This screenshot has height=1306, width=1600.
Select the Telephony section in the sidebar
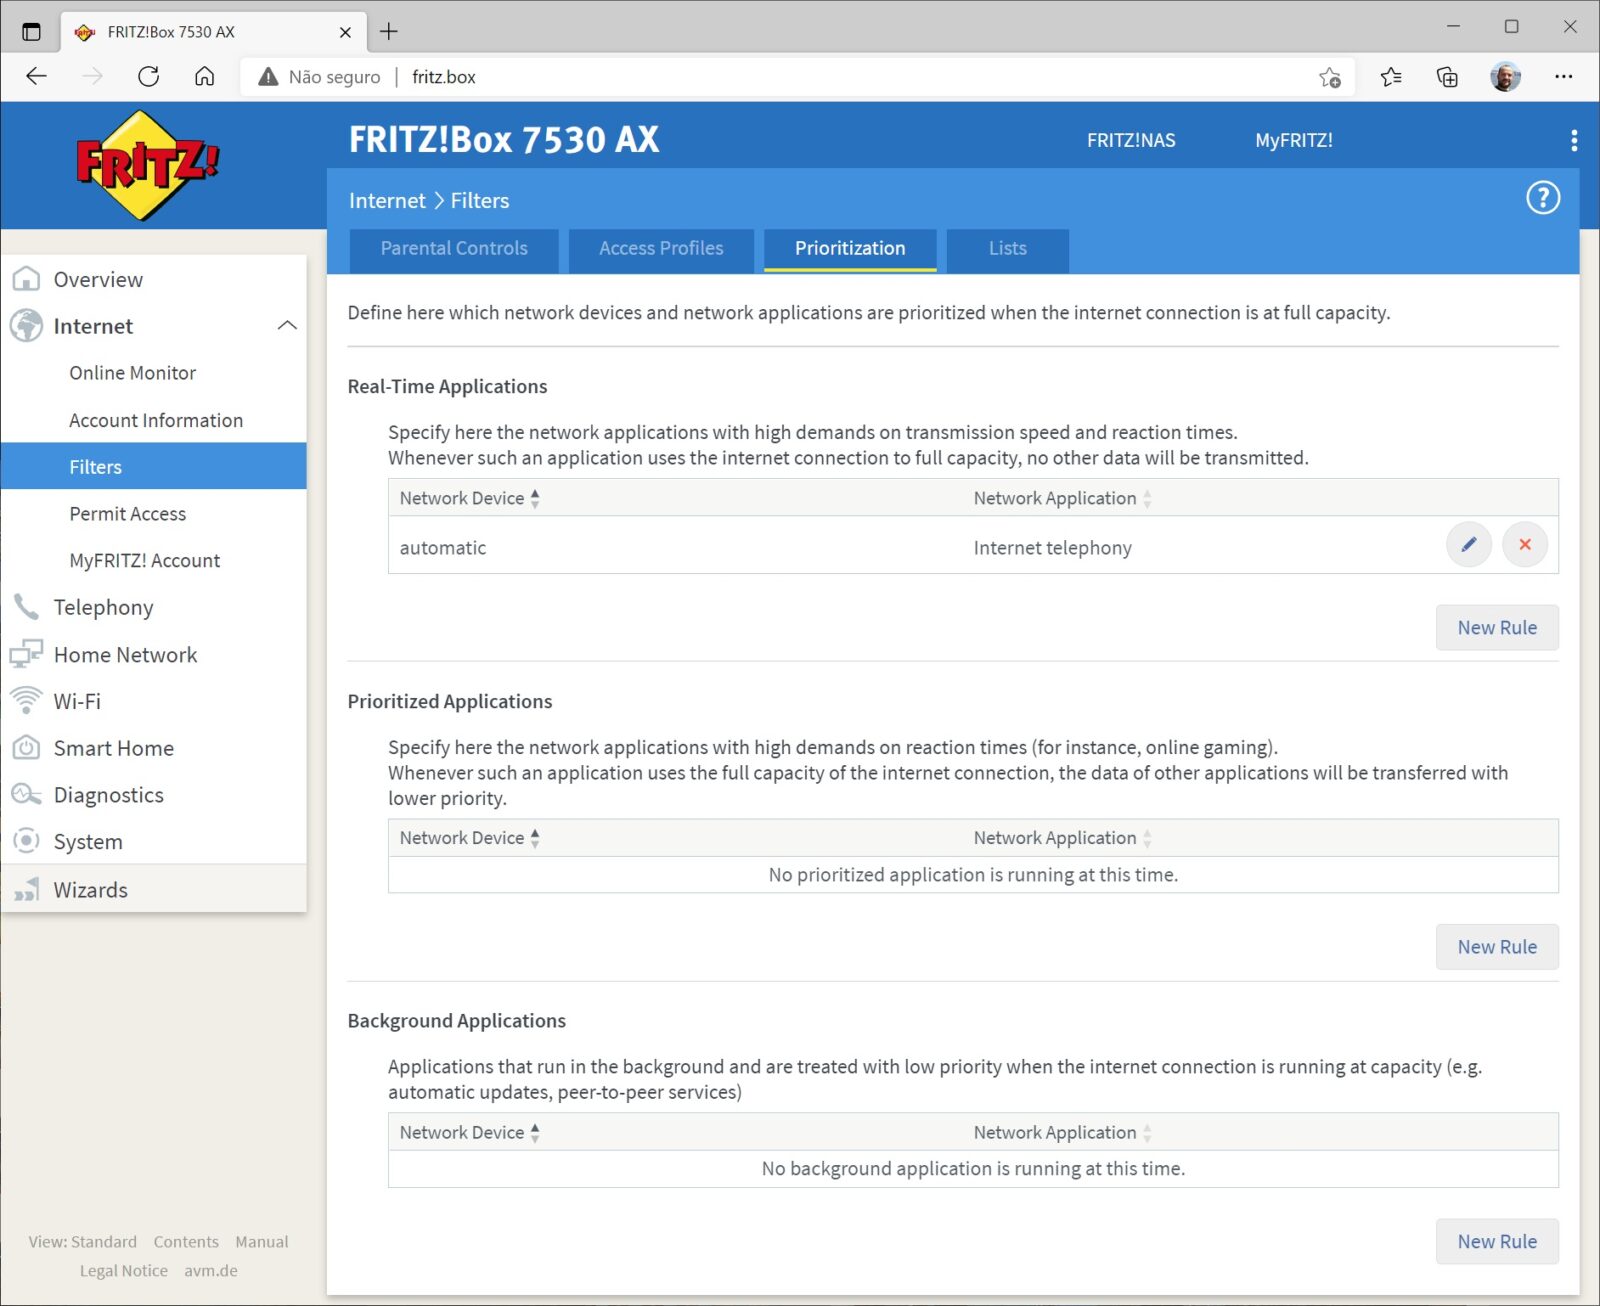[103, 607]
